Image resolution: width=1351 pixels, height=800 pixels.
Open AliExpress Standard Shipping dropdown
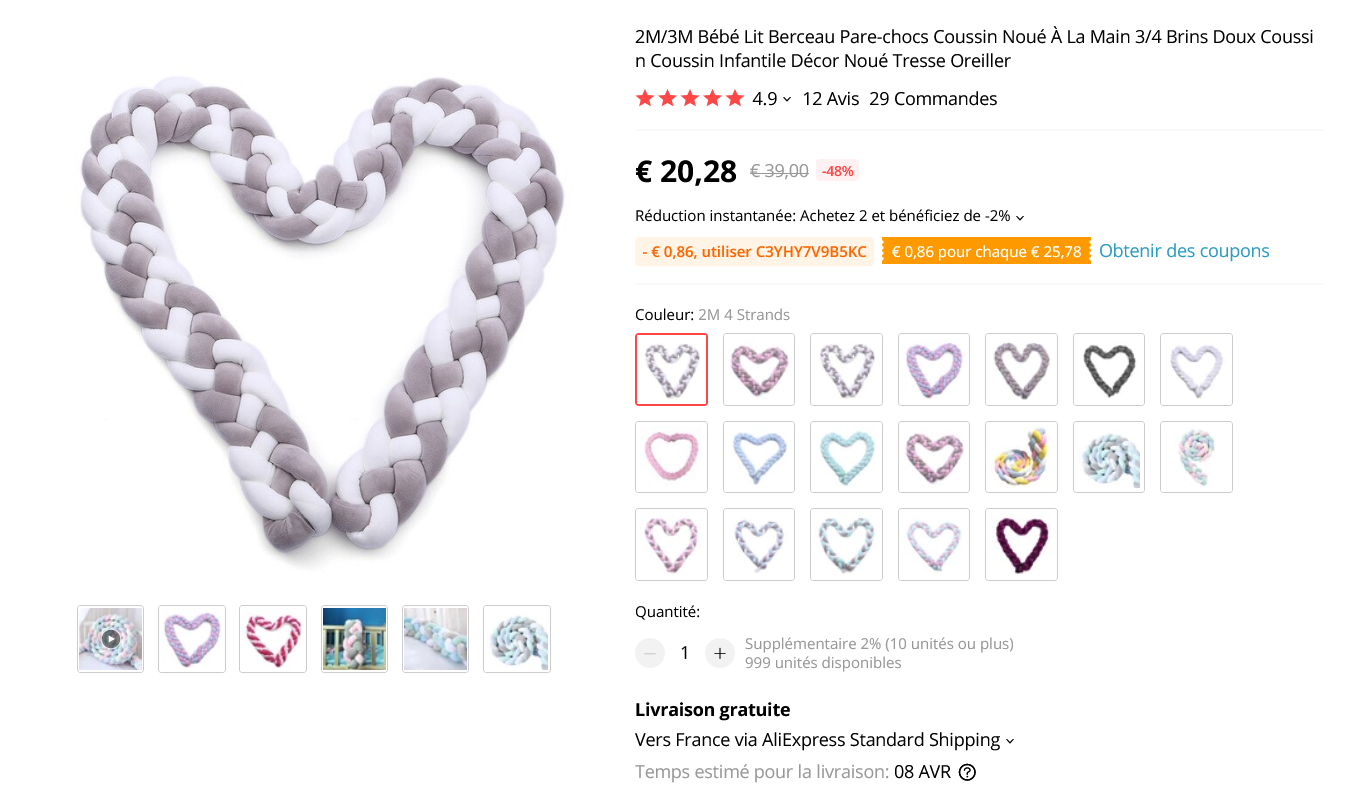[1010, 741]
